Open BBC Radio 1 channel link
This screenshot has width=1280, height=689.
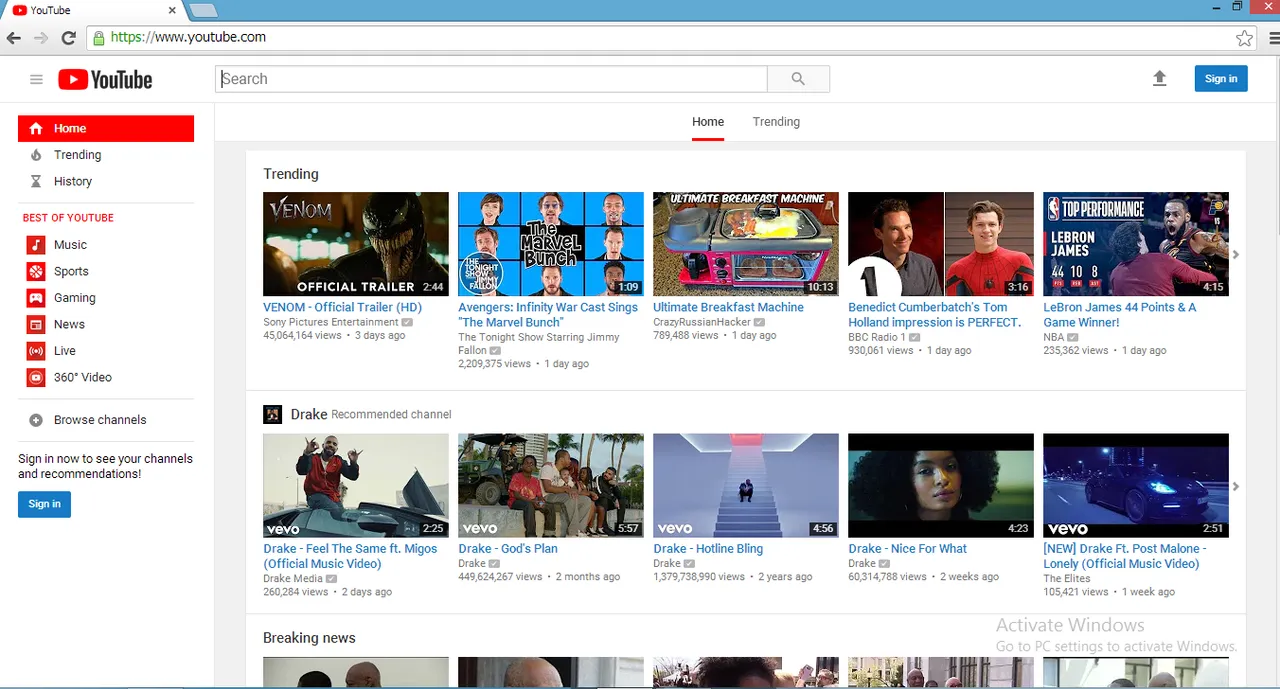(876, 337)
